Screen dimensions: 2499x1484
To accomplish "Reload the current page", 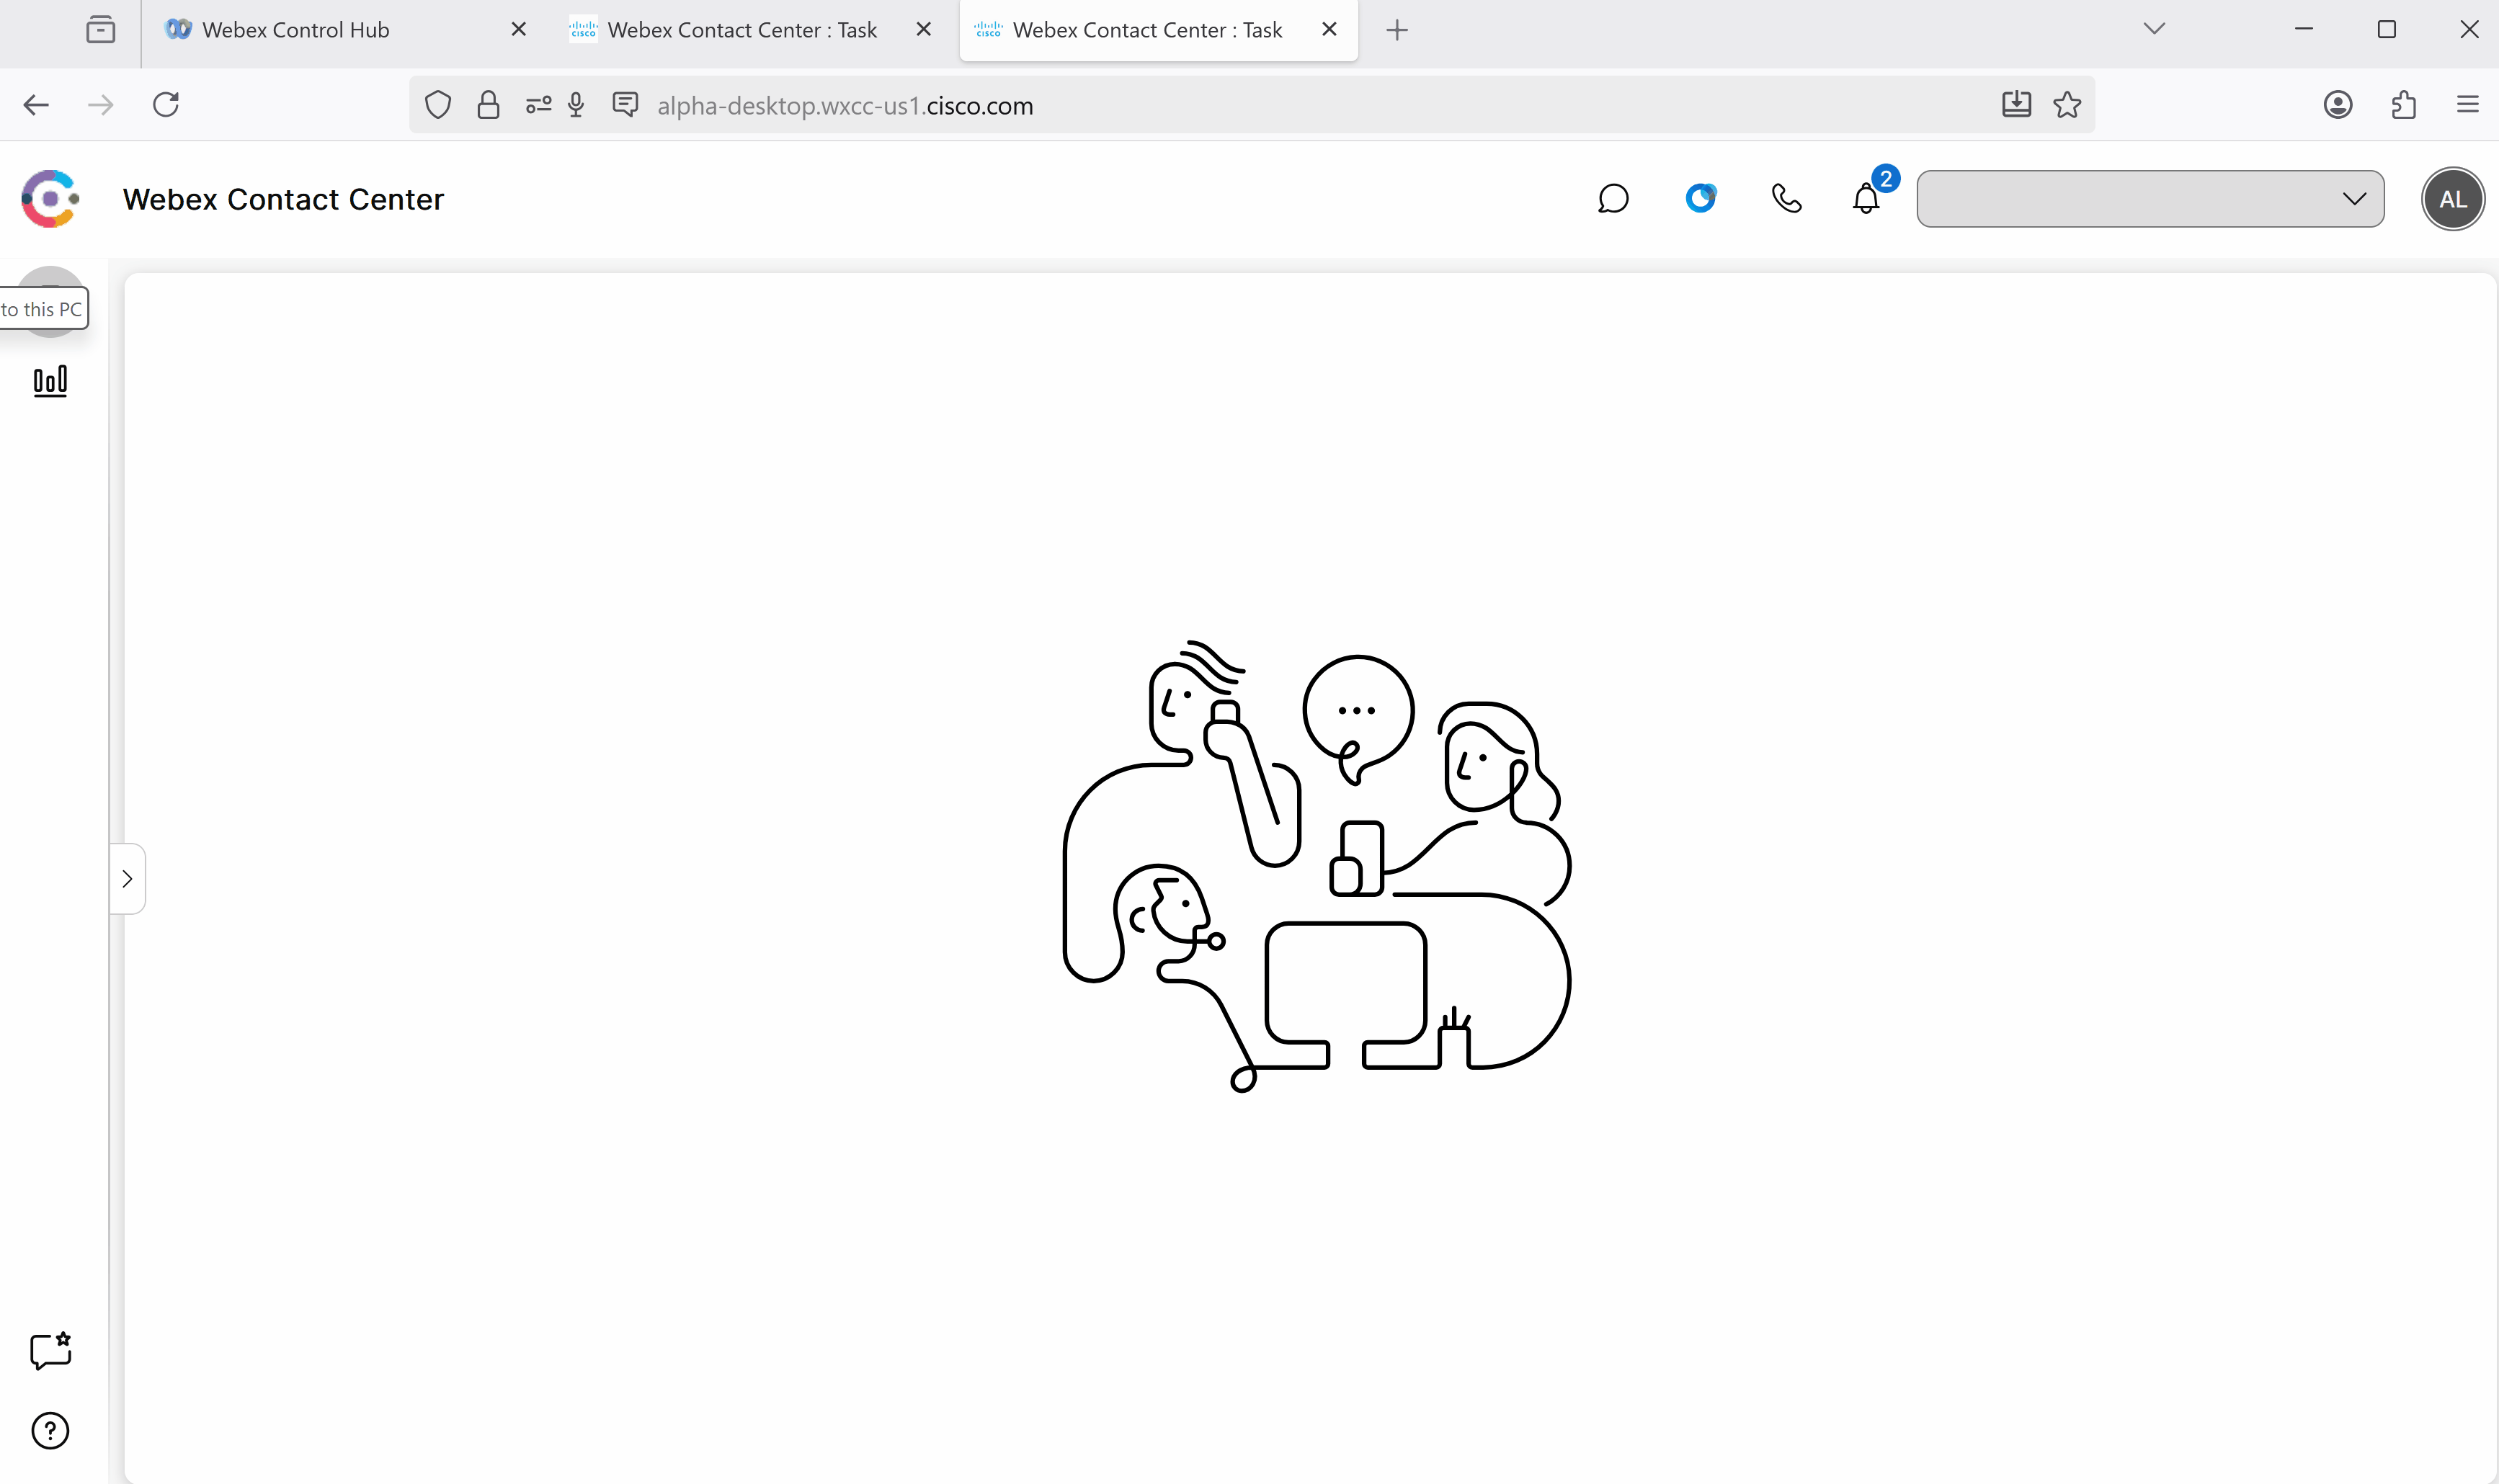I will coord(166,104).
